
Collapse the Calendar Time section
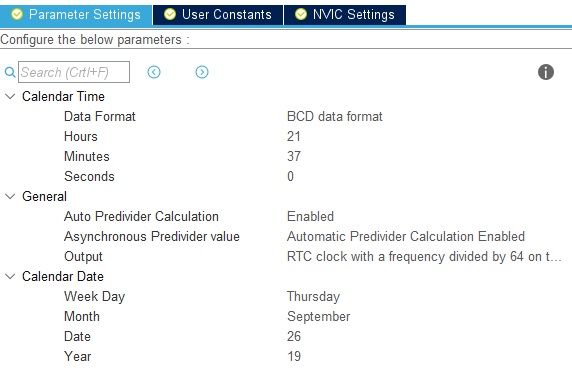tap(10, 96)
